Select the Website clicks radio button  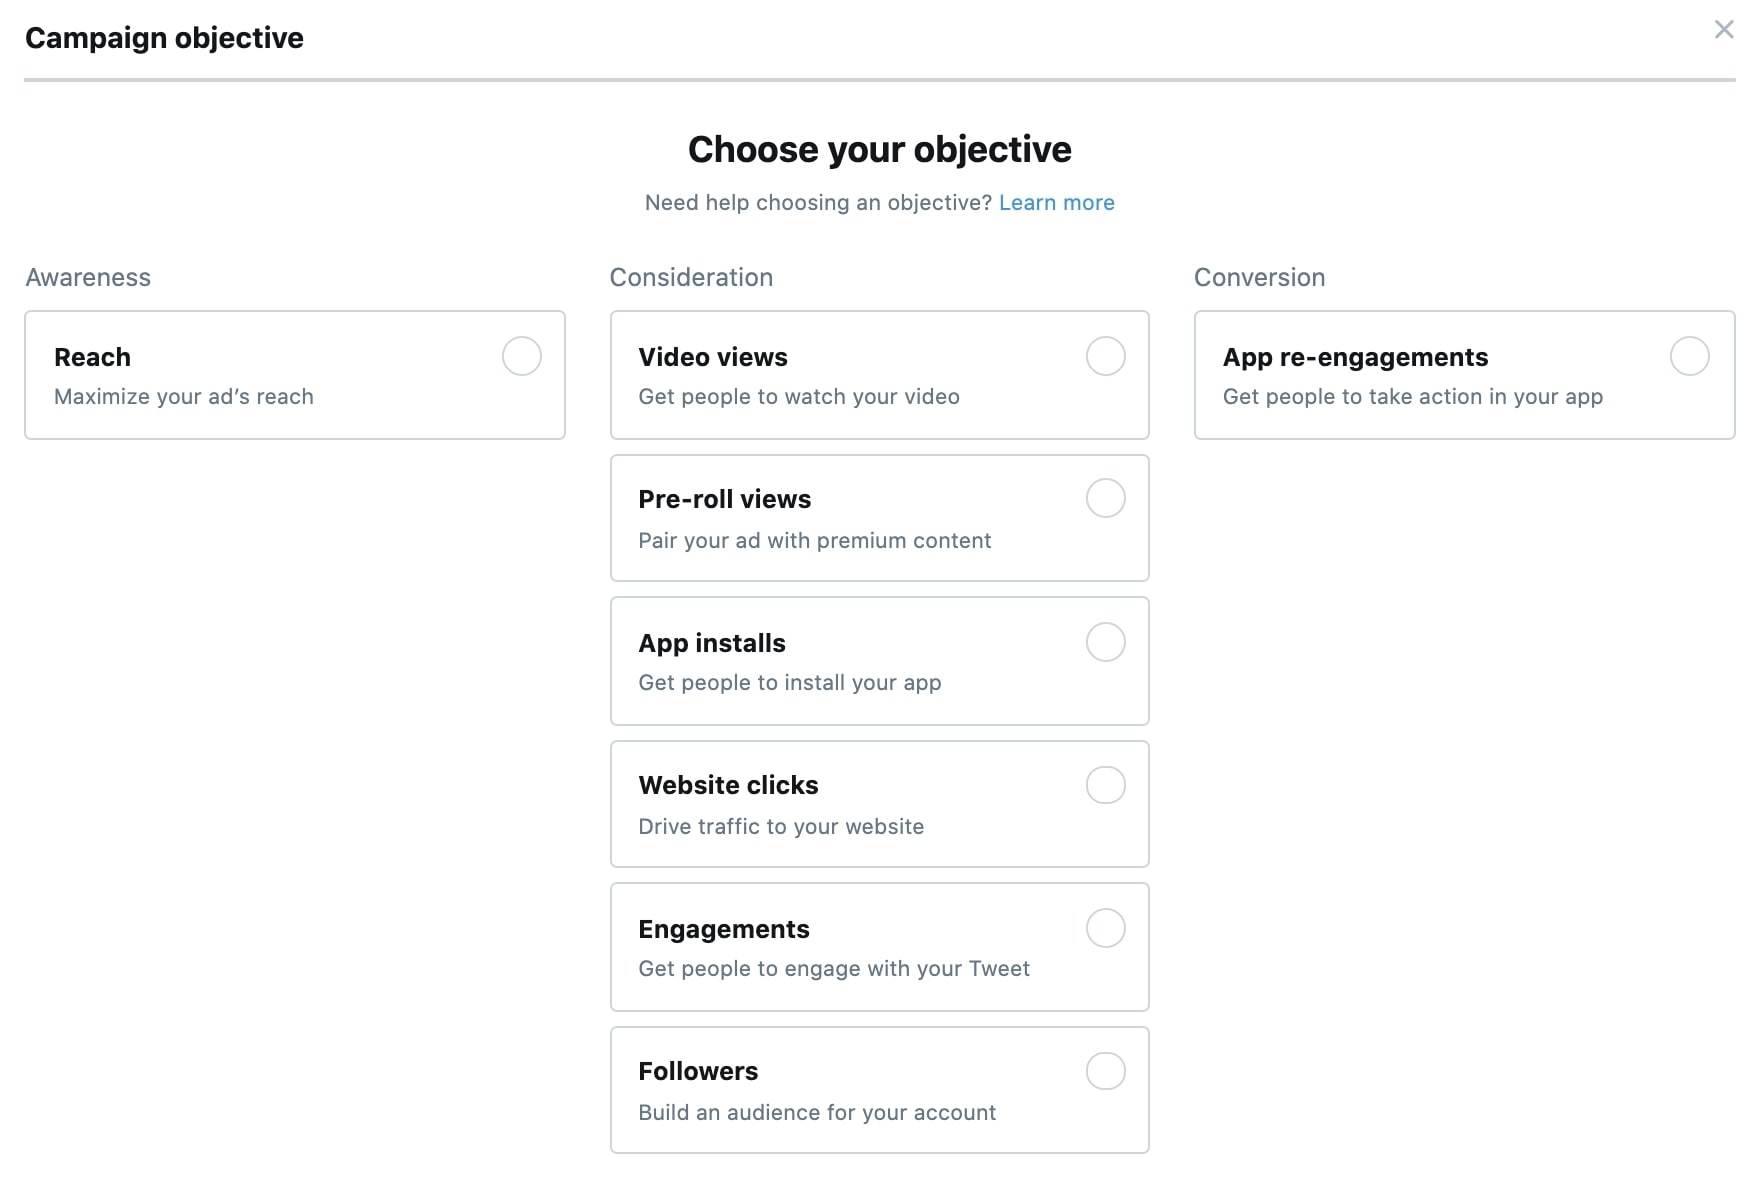coord(1105,785)
